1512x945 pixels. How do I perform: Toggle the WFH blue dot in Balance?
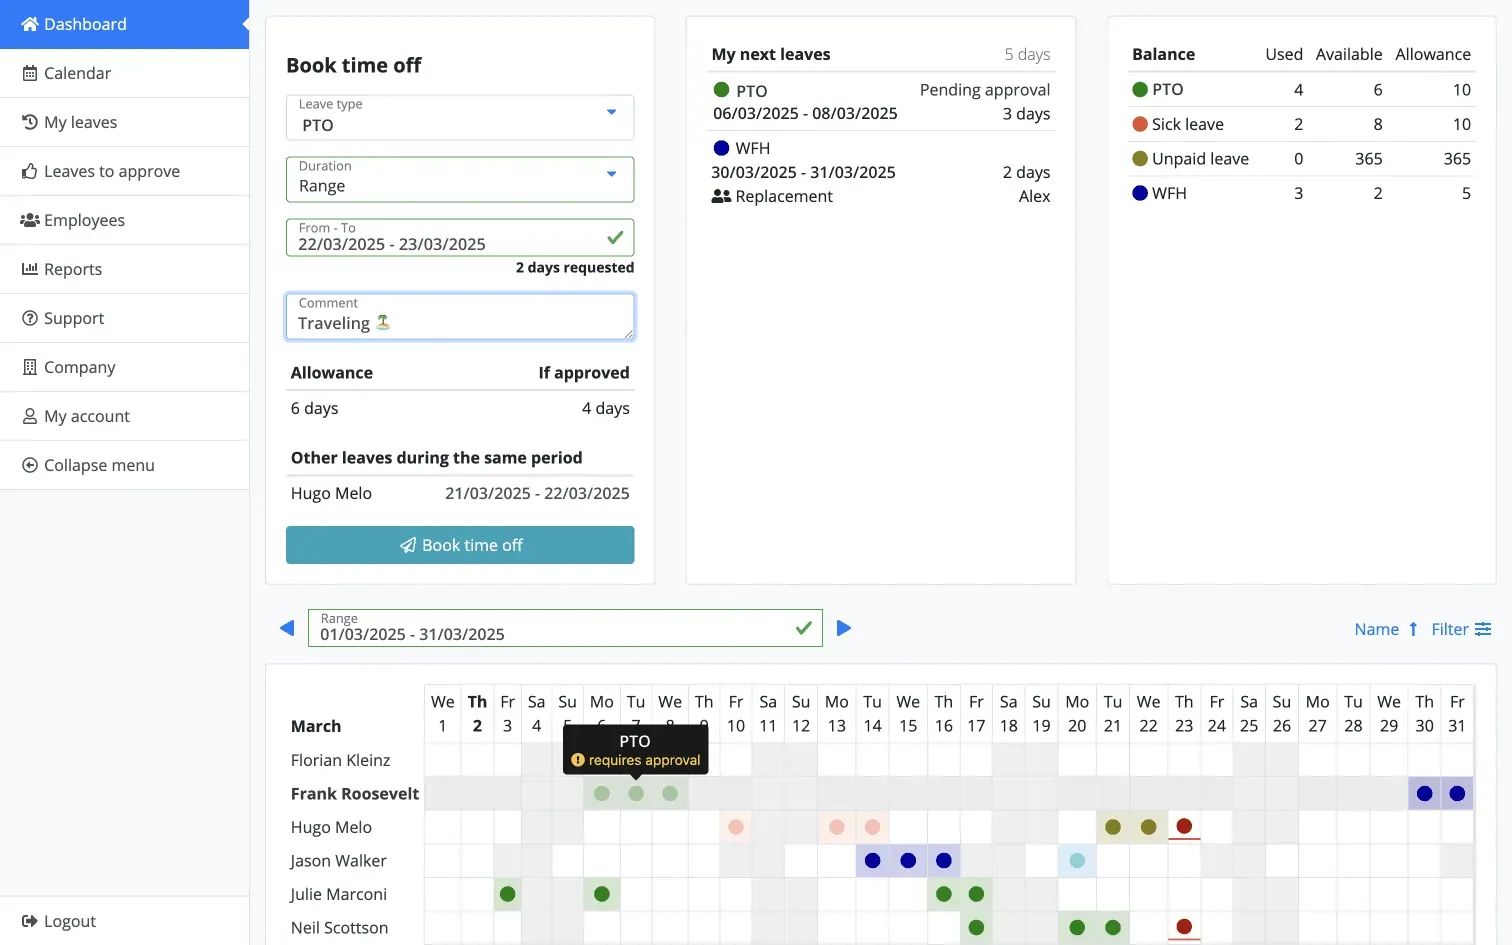[x=1140, y=193]
